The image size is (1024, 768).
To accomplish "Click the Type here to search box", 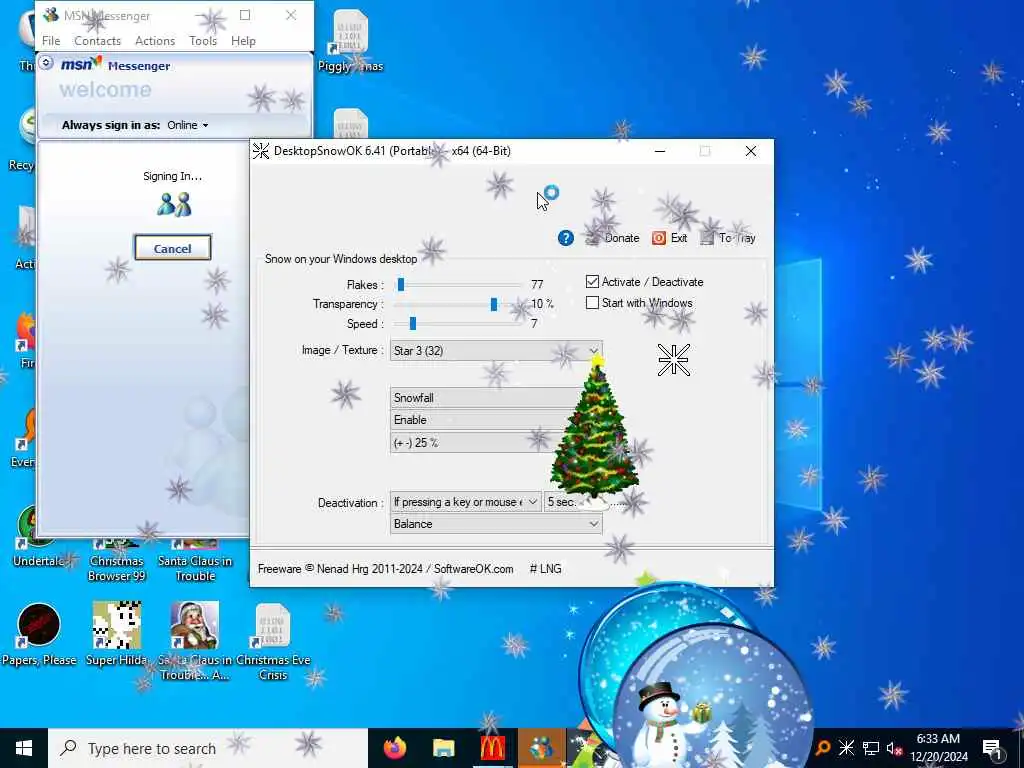I will (x=208, y=748).
